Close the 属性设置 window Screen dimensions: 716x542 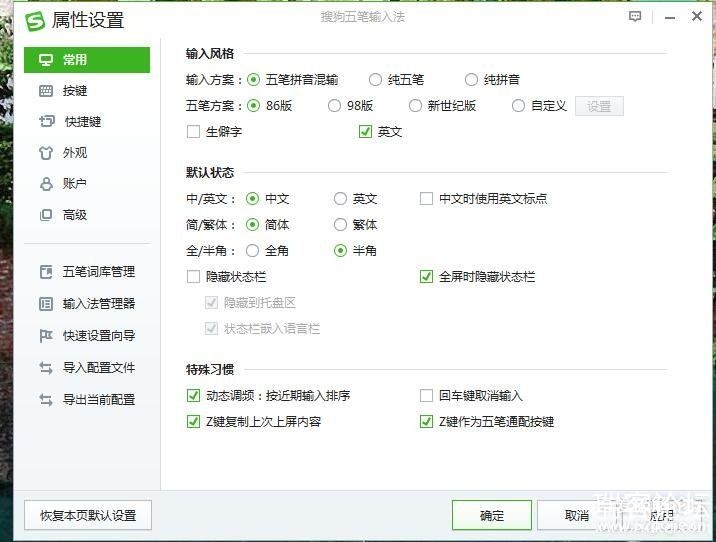coord(697,17)
